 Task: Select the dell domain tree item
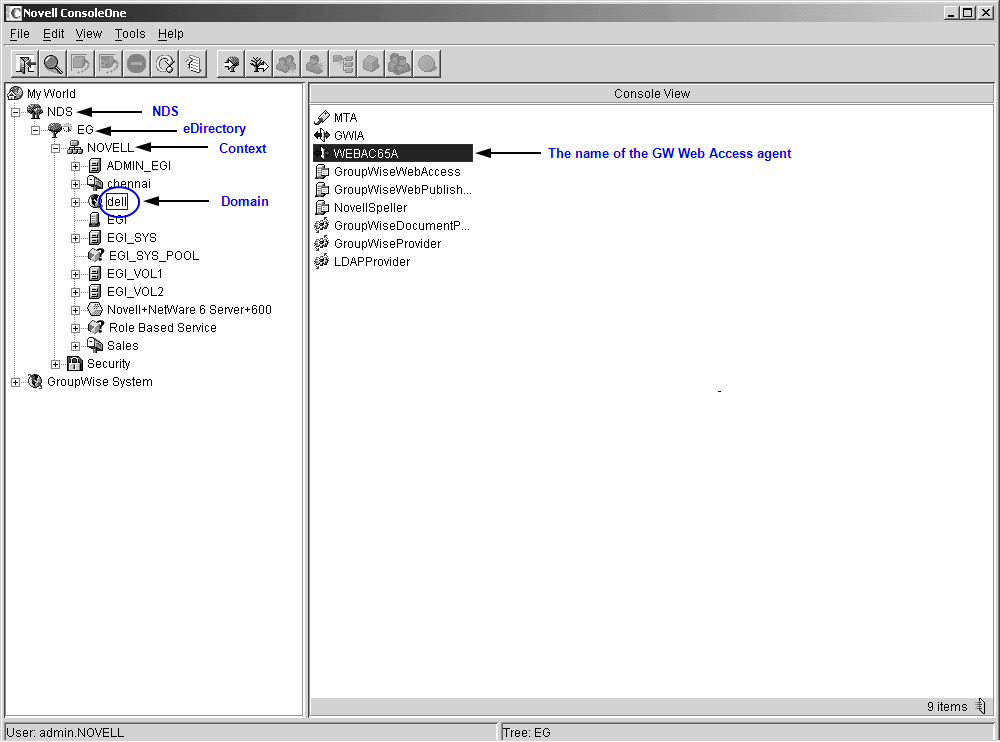(x=117, y=202)
